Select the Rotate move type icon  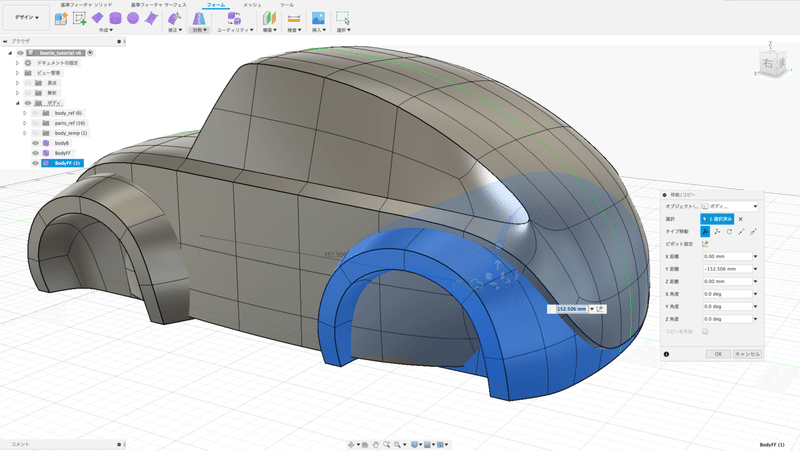pos(728,231)
